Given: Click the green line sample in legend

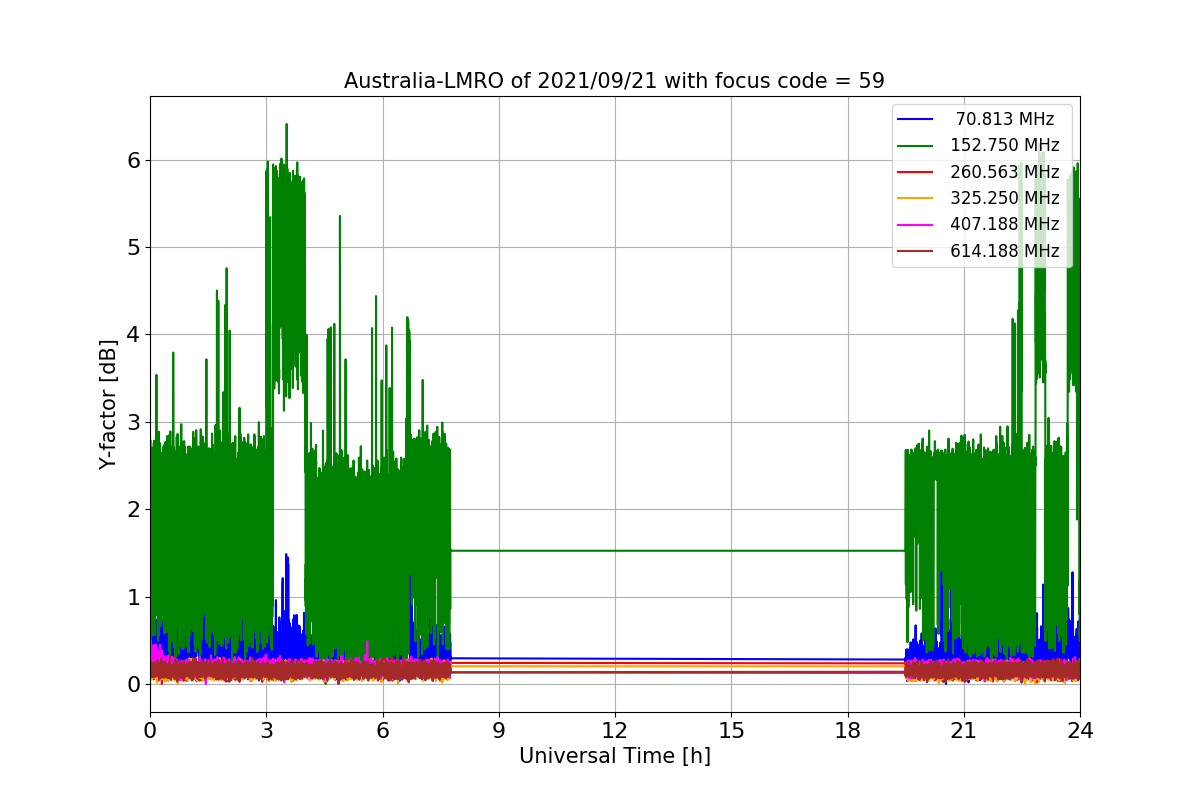Looking at the screenshot, I should click(x=916, y=146).
